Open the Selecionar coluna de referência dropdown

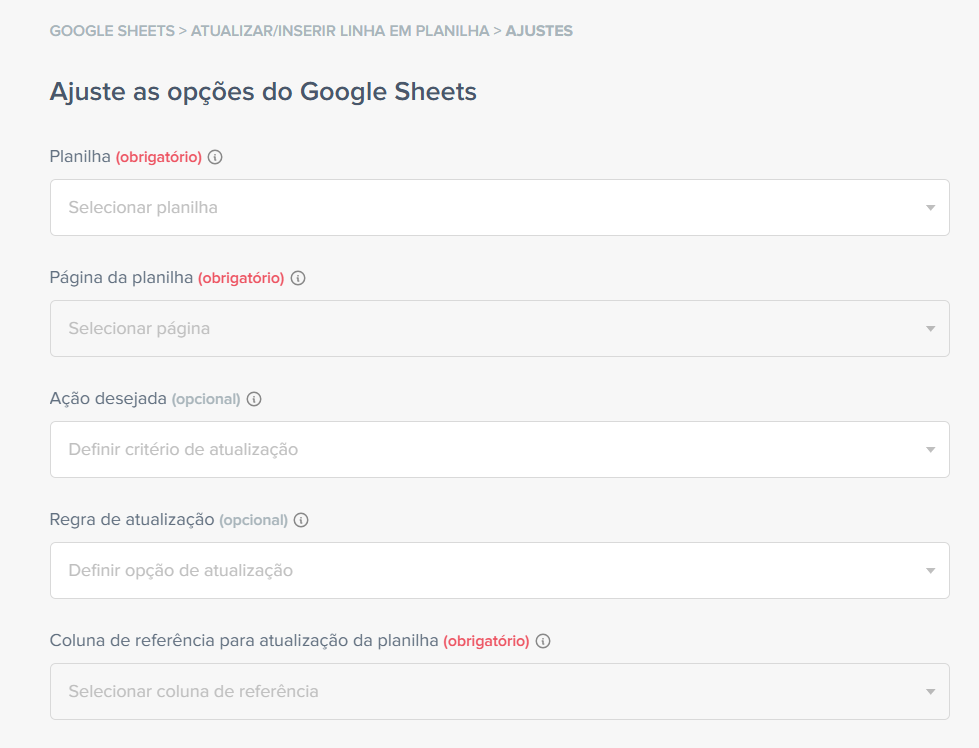click(x=499, y=691)
